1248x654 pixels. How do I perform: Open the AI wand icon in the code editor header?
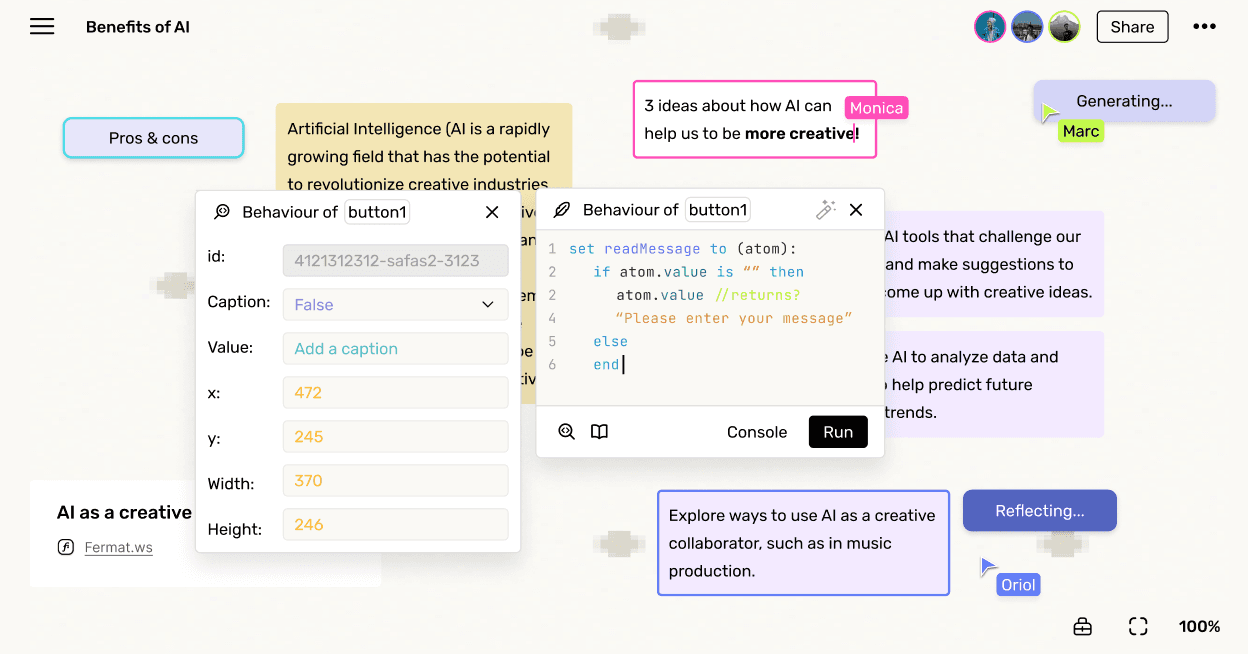click(x=825, y=210)
